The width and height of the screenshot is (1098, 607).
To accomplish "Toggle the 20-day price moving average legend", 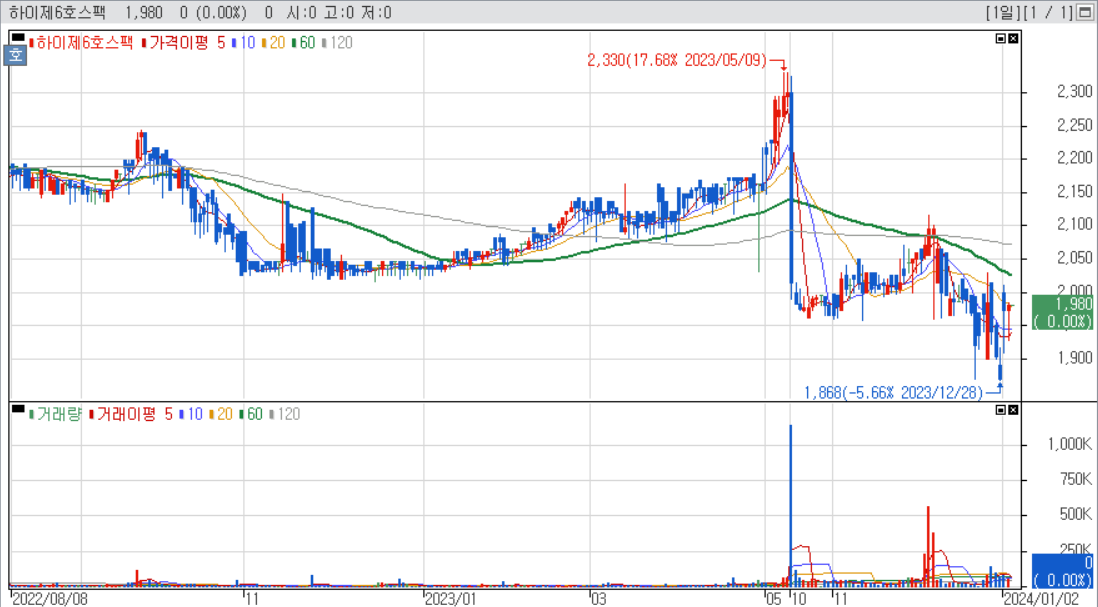I will [x=274, y=43].
